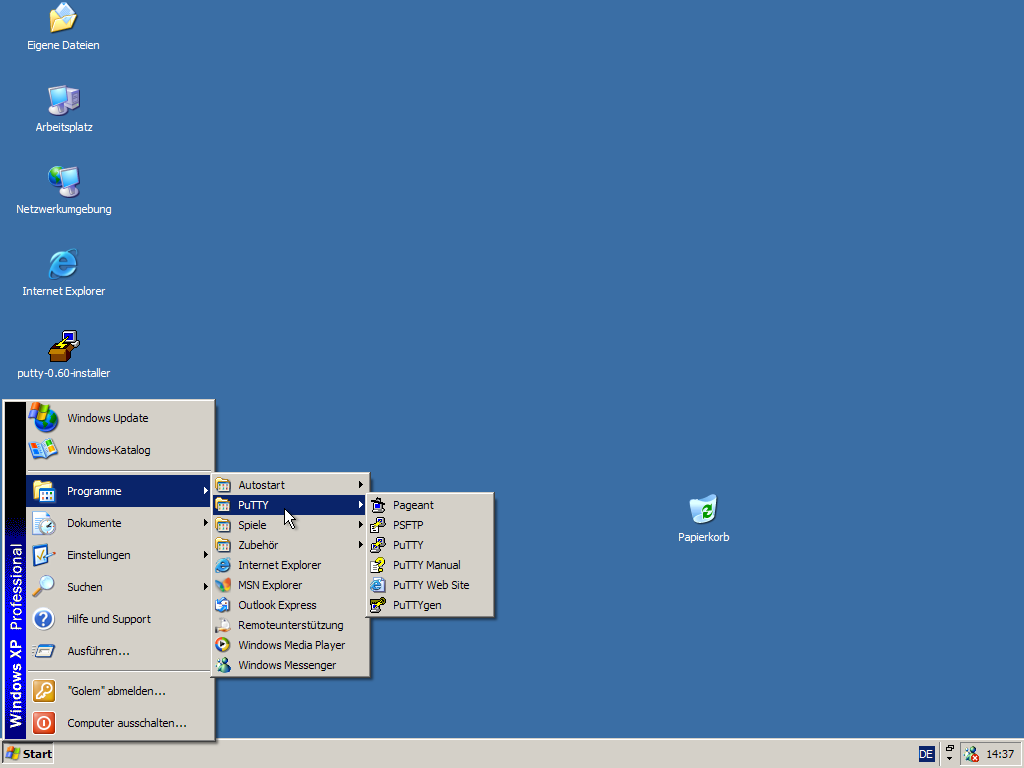
Task: Open Pageant from the PuTTY menu
Action: [413, 505]
